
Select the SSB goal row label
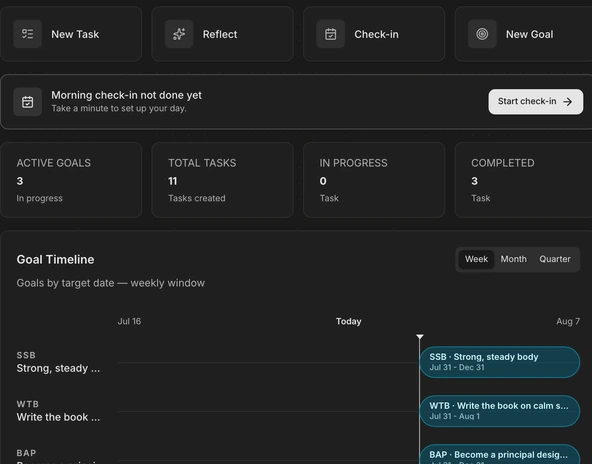(x=59, y=362)
